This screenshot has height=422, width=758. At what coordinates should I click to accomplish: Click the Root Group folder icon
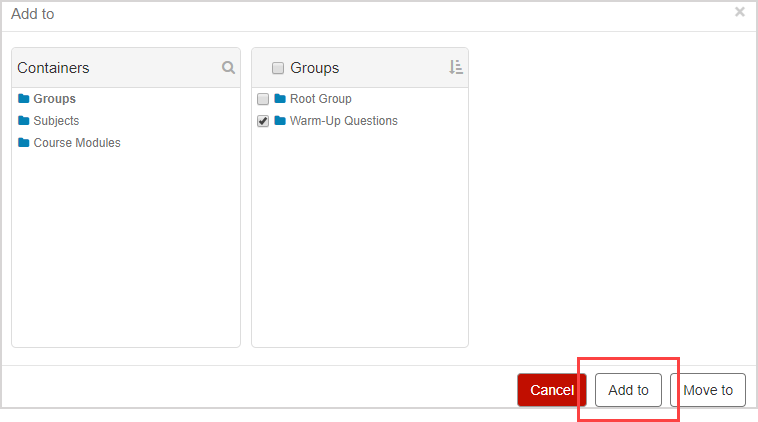coord(280,99)
